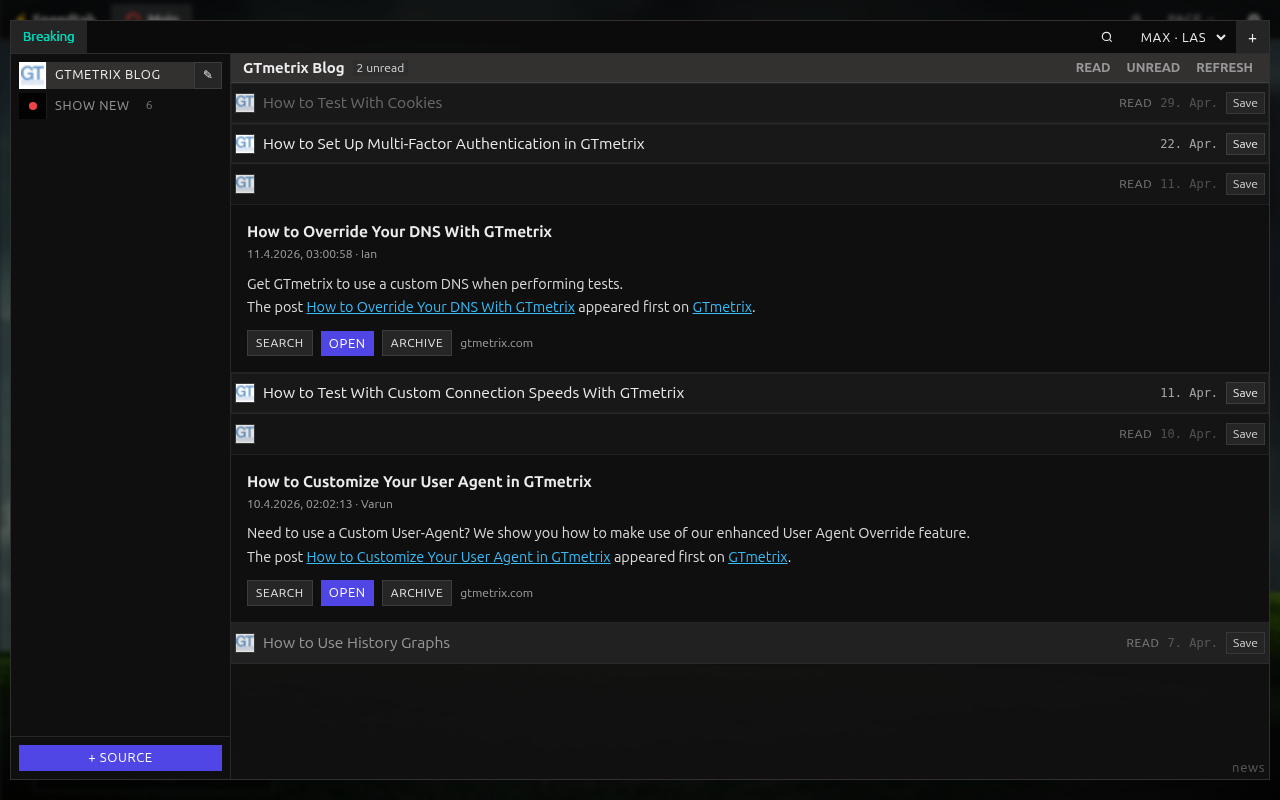Switch to the Breaking tab
The width and height of the screenshot is (1280, 800).
pos(49,37)
